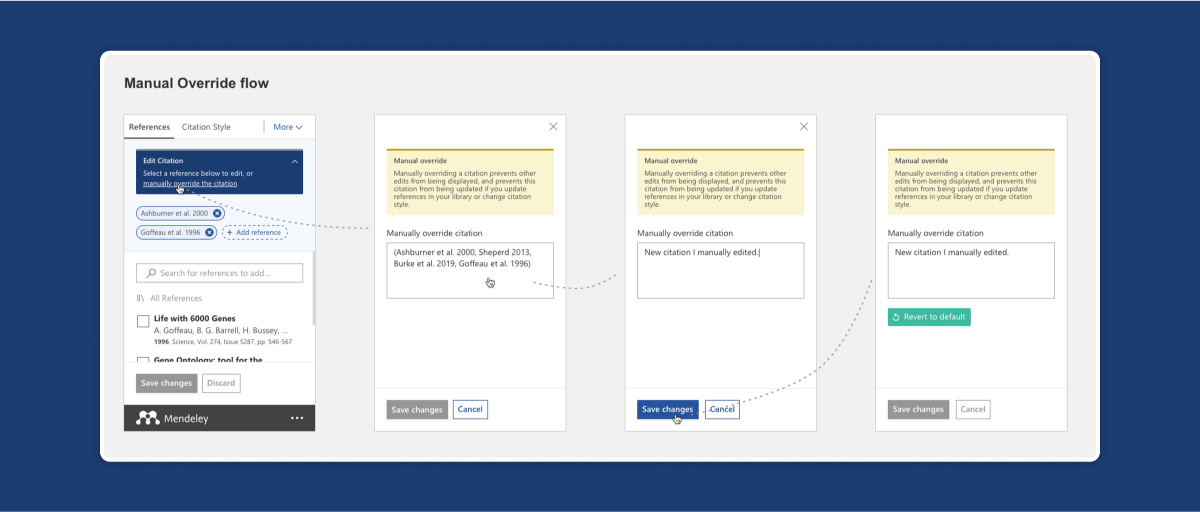Viewport: 1200px width, 512px height.
Task: Open the three-dot menu in the Mendeley footer
Action: (297, 418)
